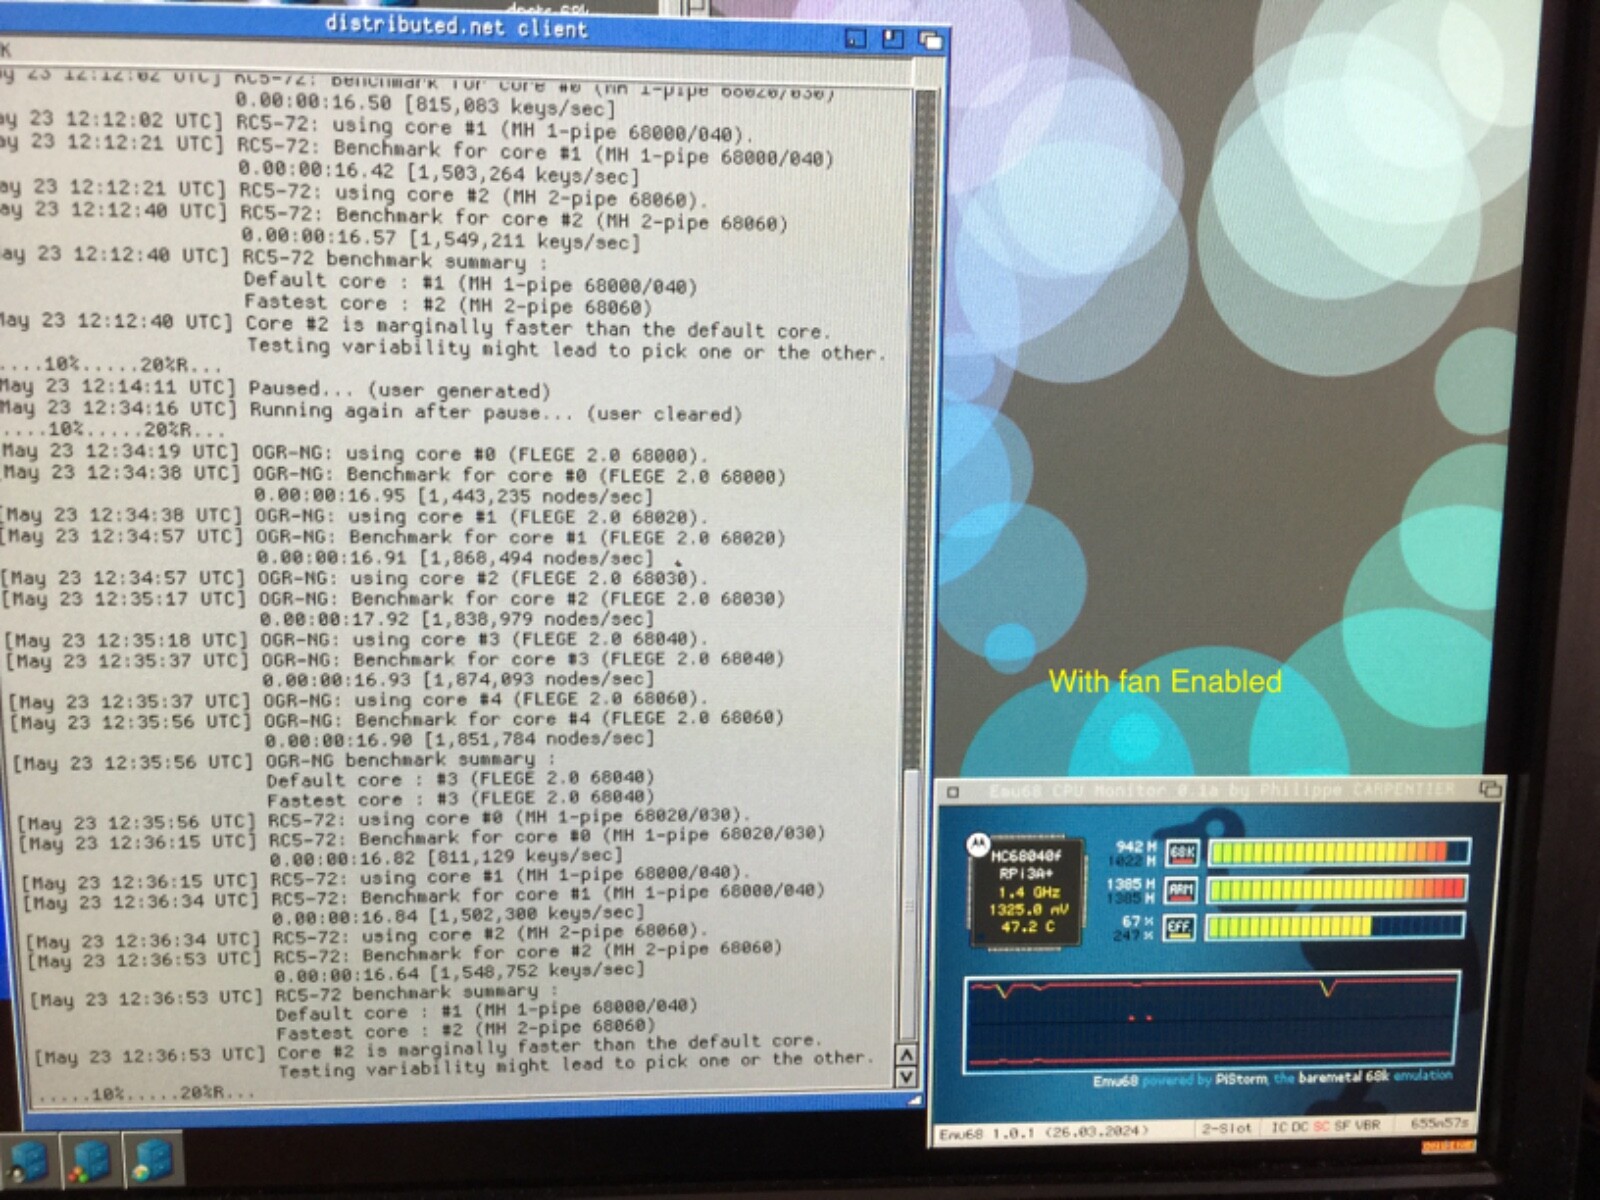The height and width of the screenshot is (1200, 1600).
Task: Click the '[1,548,752 keys/sec]' benchmark result
Action: (x=540, y=969)
